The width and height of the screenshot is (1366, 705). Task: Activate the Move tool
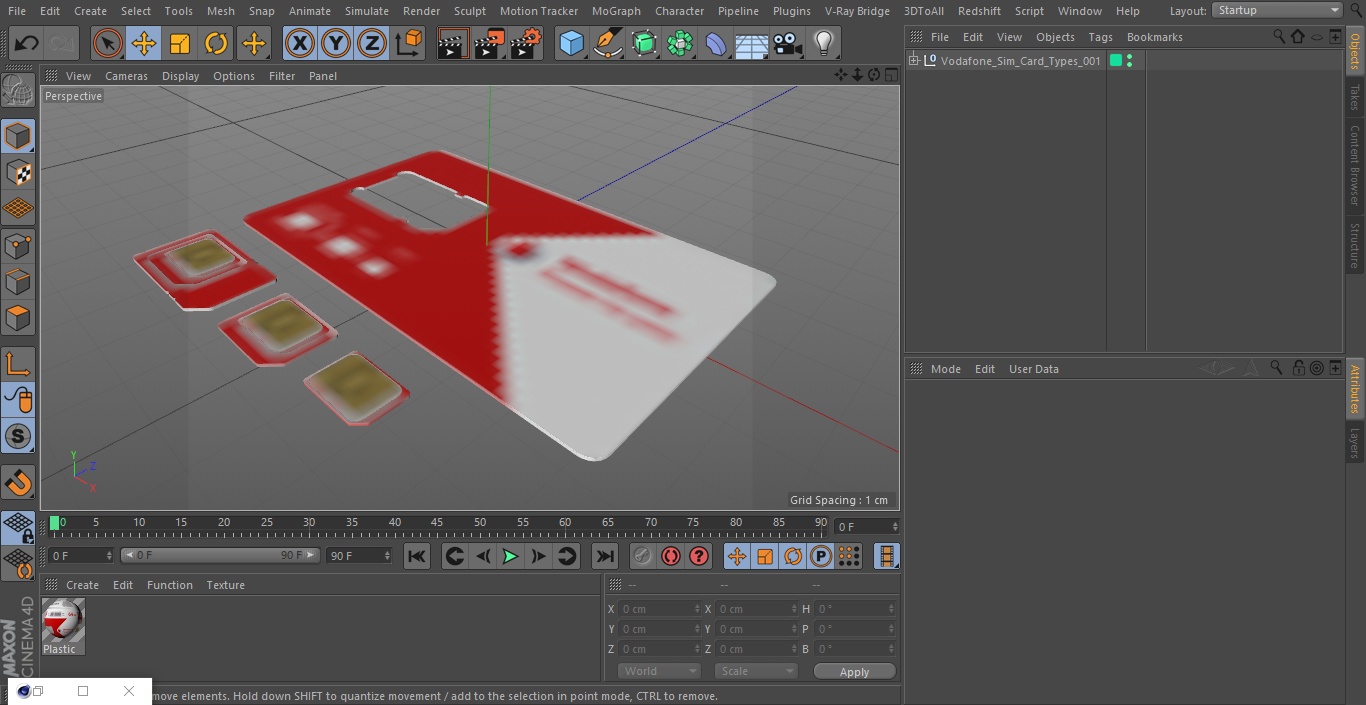coord(144,43)
